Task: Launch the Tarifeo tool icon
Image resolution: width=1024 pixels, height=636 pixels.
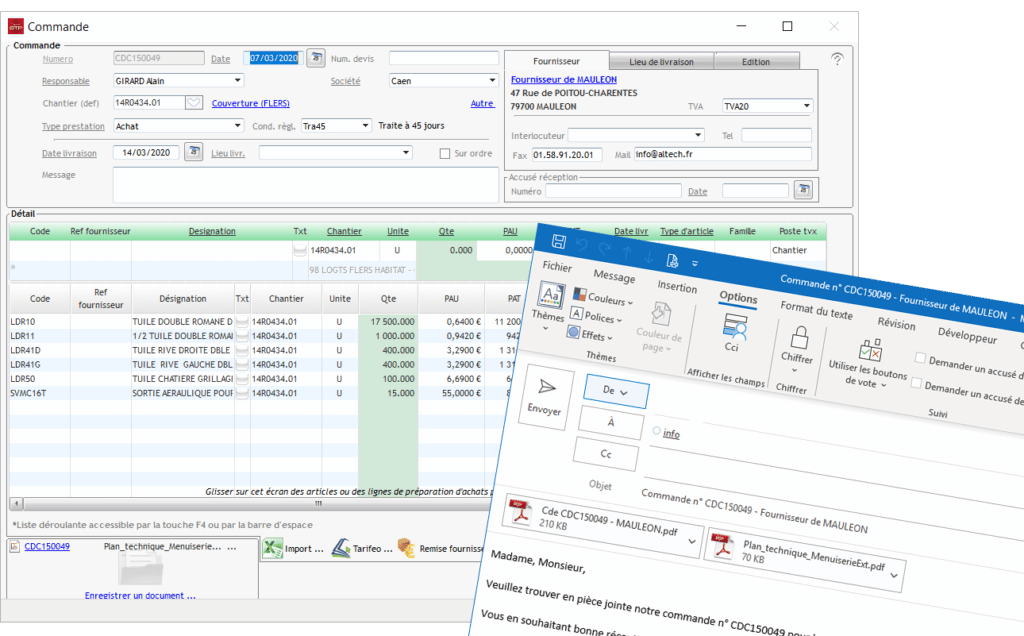Action: [x=341, y=548]
